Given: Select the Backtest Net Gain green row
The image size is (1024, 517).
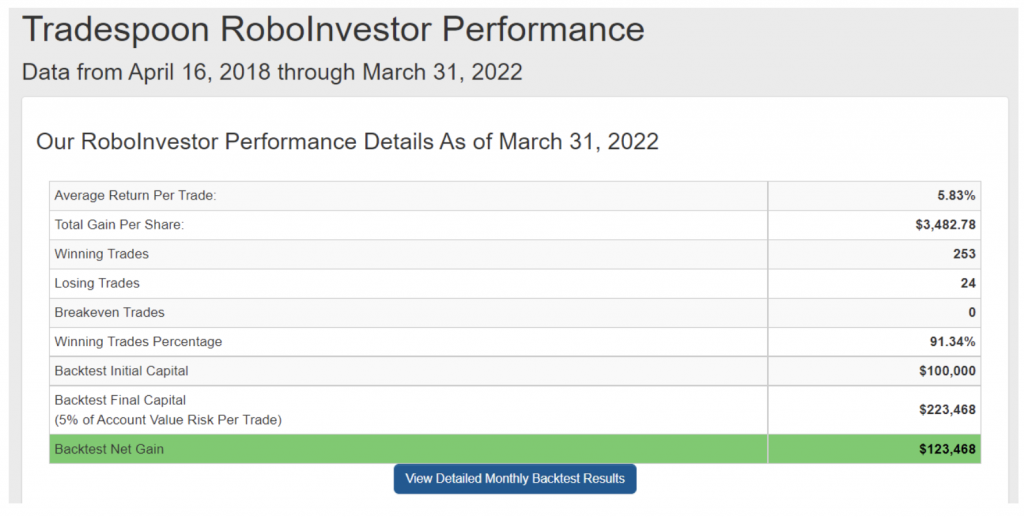Looking at the screenshot, I should point(515,449).
